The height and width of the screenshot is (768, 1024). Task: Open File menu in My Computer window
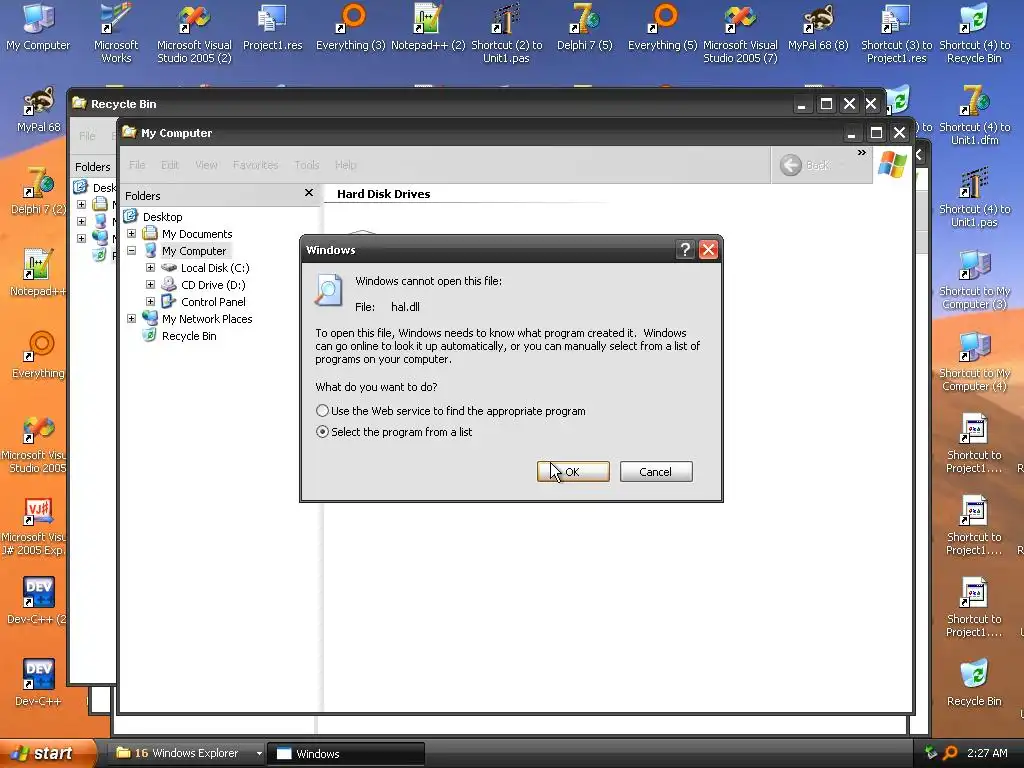(x=137, y=165)
